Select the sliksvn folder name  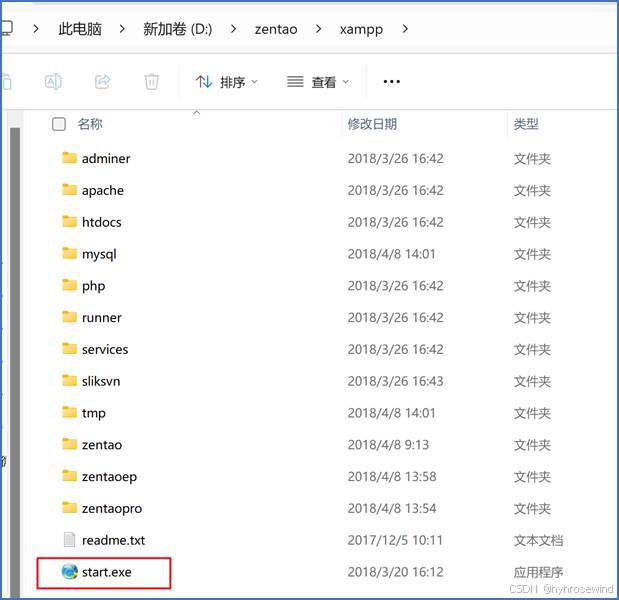[x=101, y=381]
